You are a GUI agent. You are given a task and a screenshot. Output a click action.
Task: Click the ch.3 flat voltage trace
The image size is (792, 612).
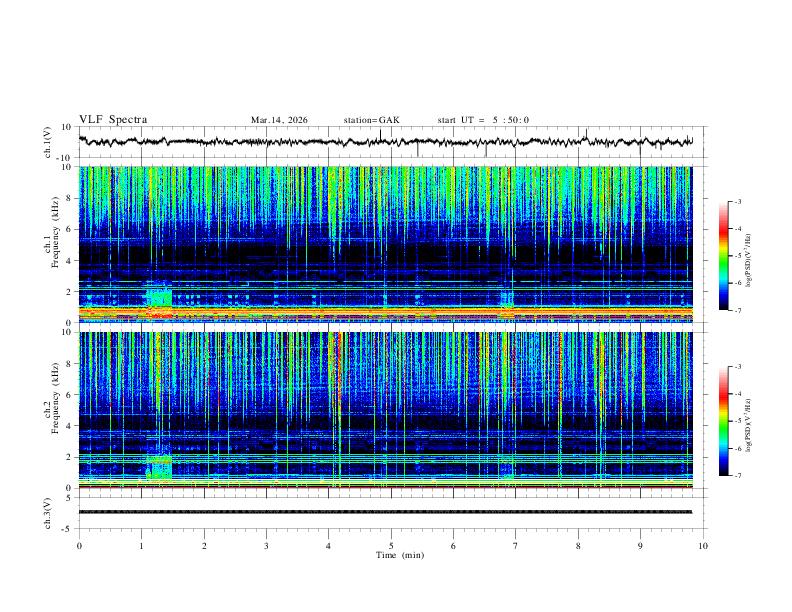[385, 512]
